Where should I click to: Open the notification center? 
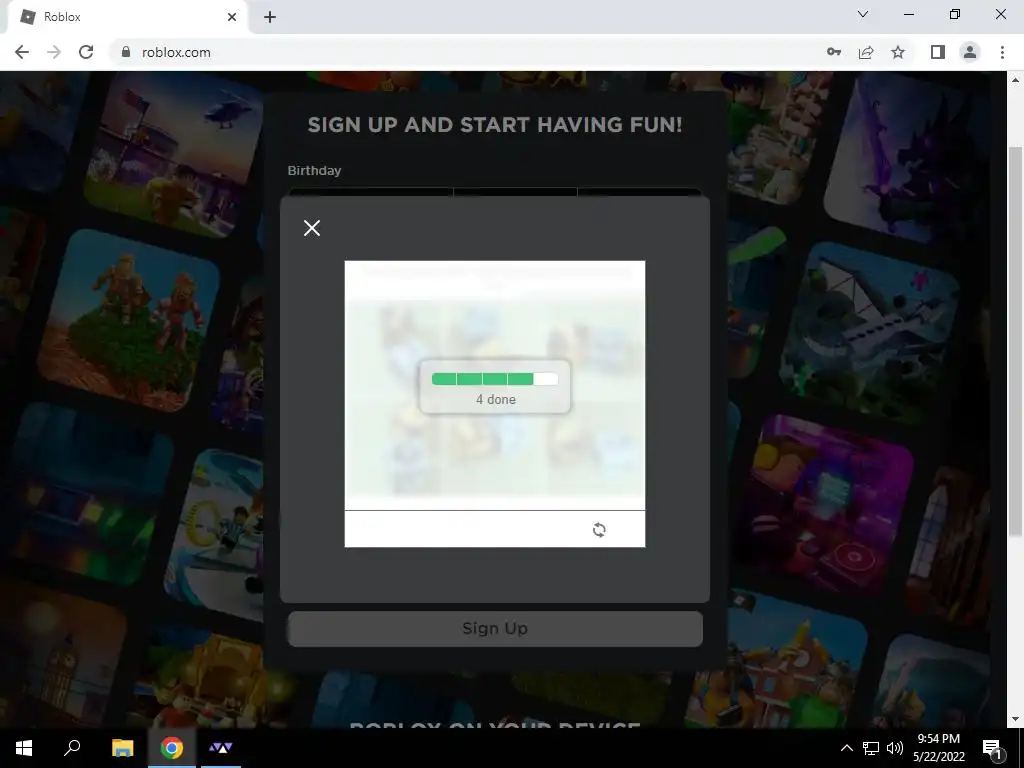click(x=993, y=748)
